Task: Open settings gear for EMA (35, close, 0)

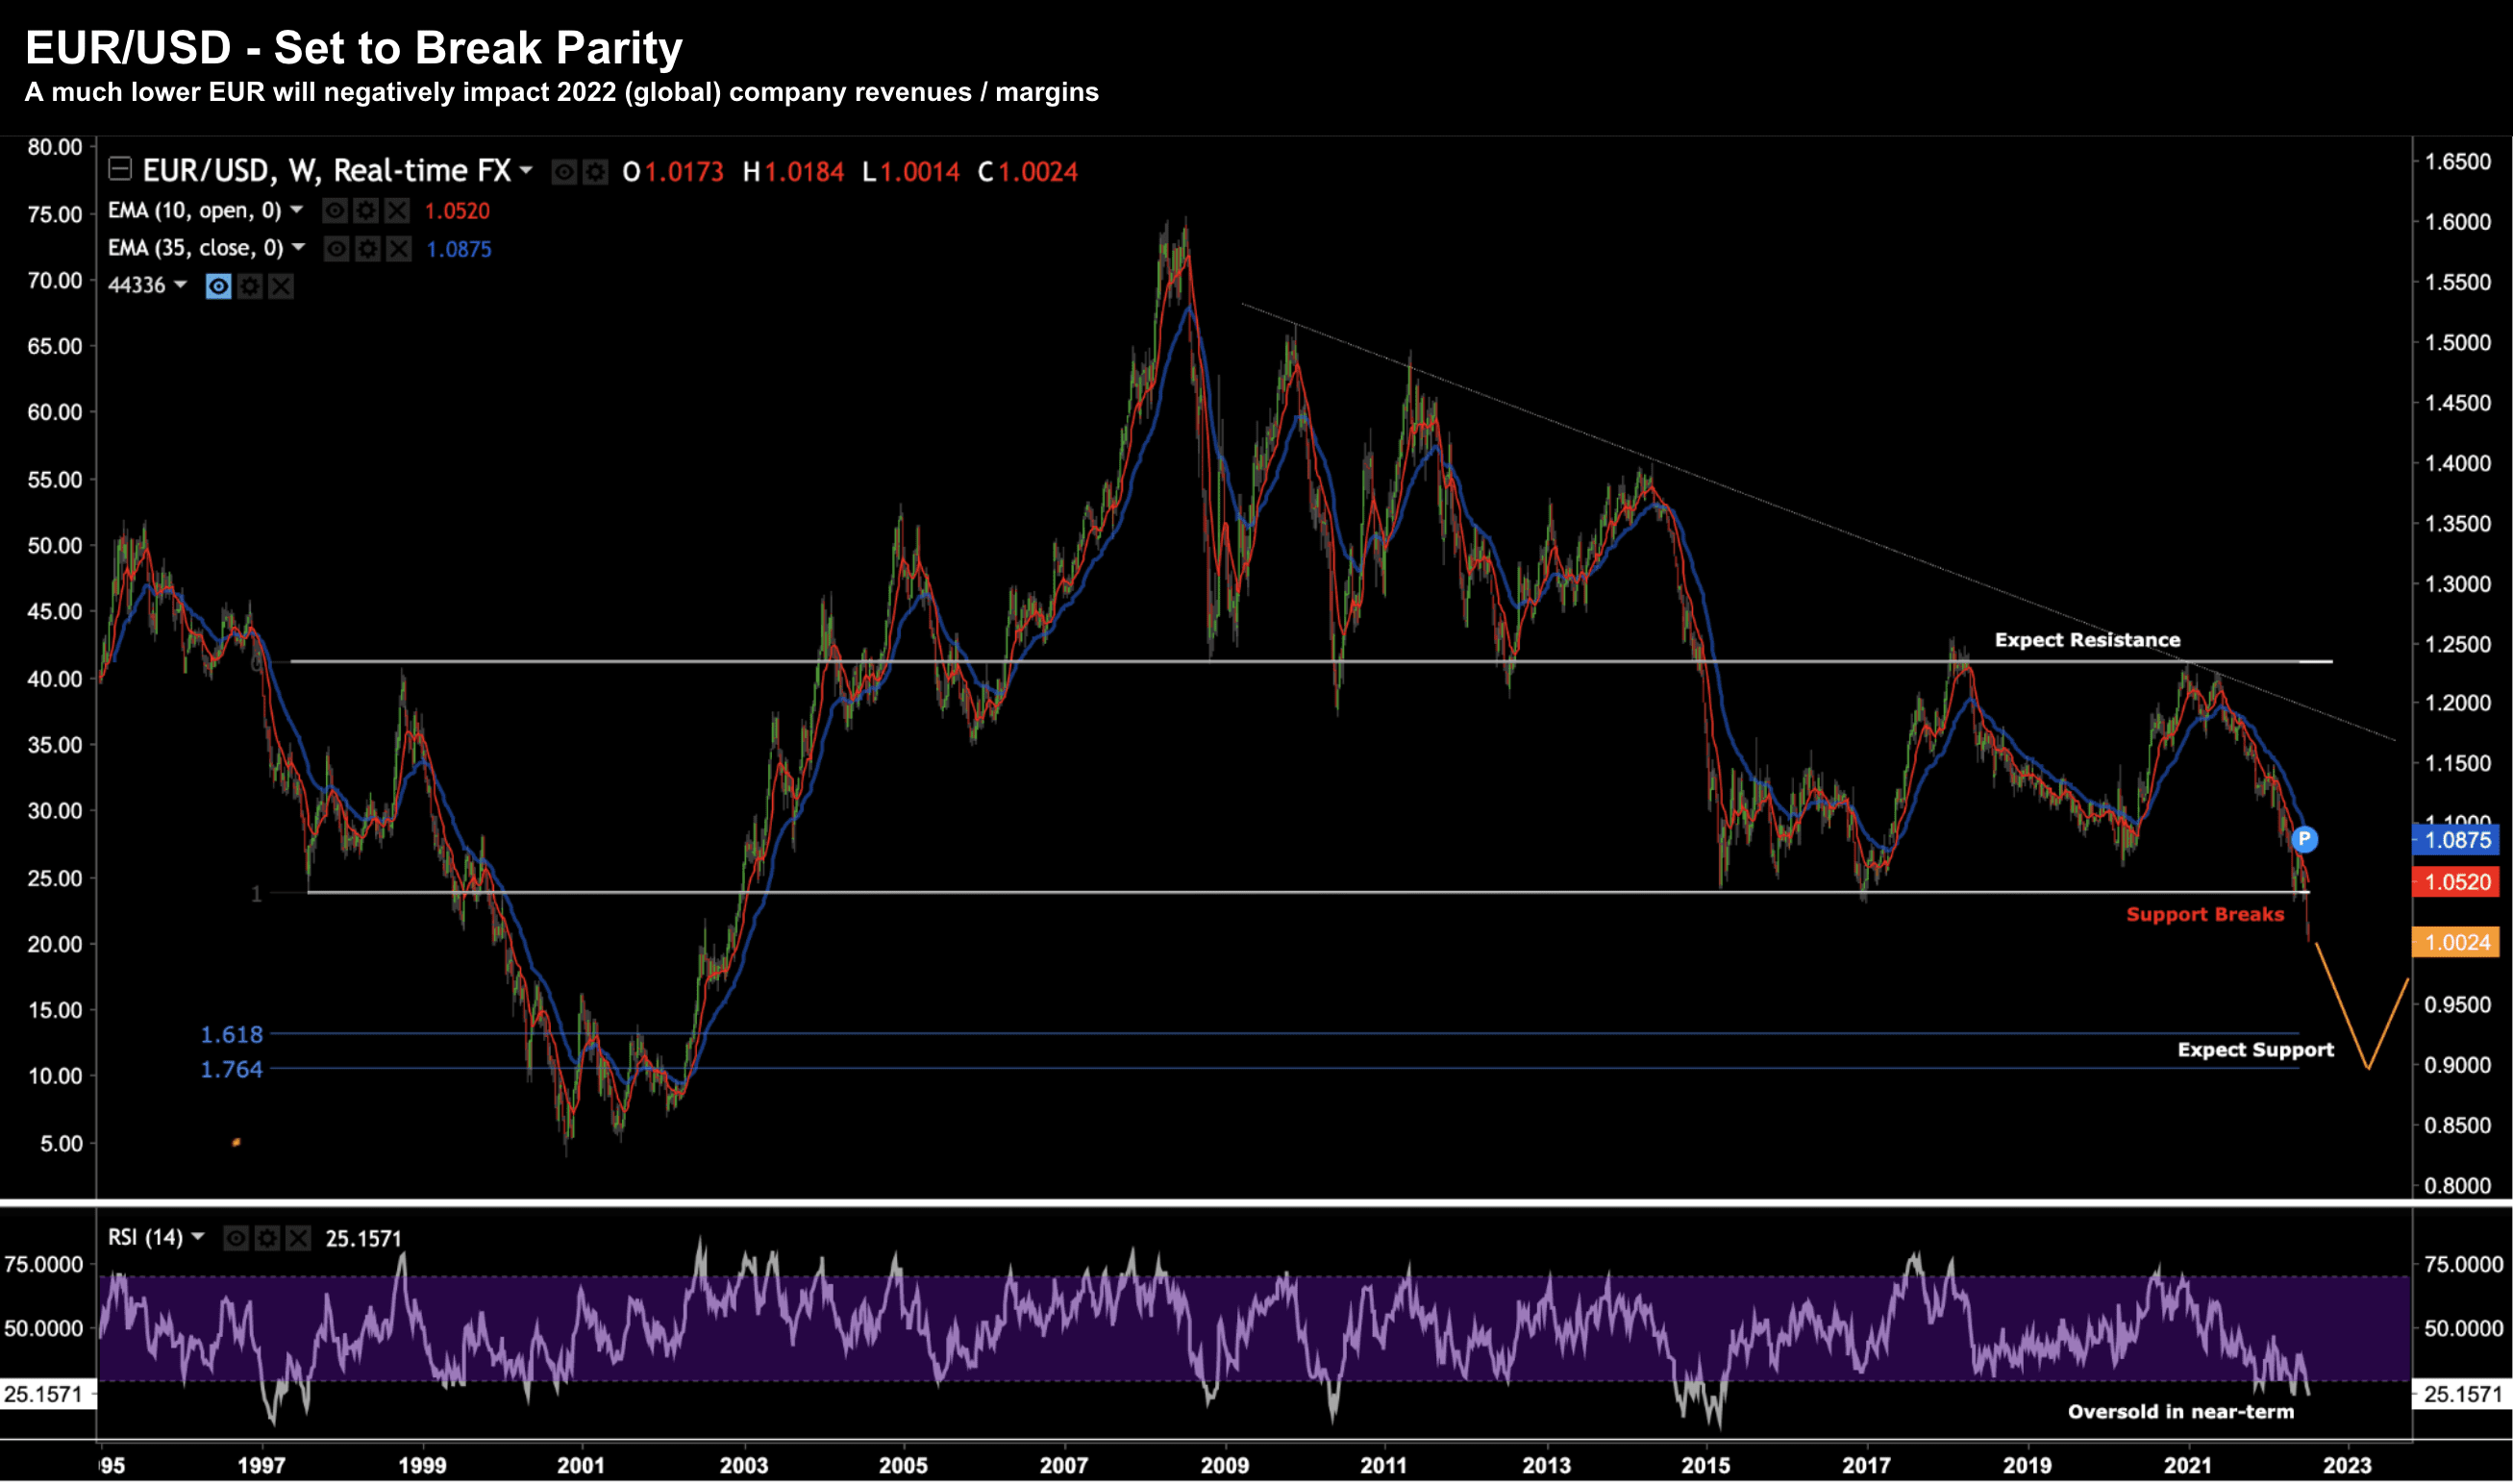Action: tap(367, 248)
